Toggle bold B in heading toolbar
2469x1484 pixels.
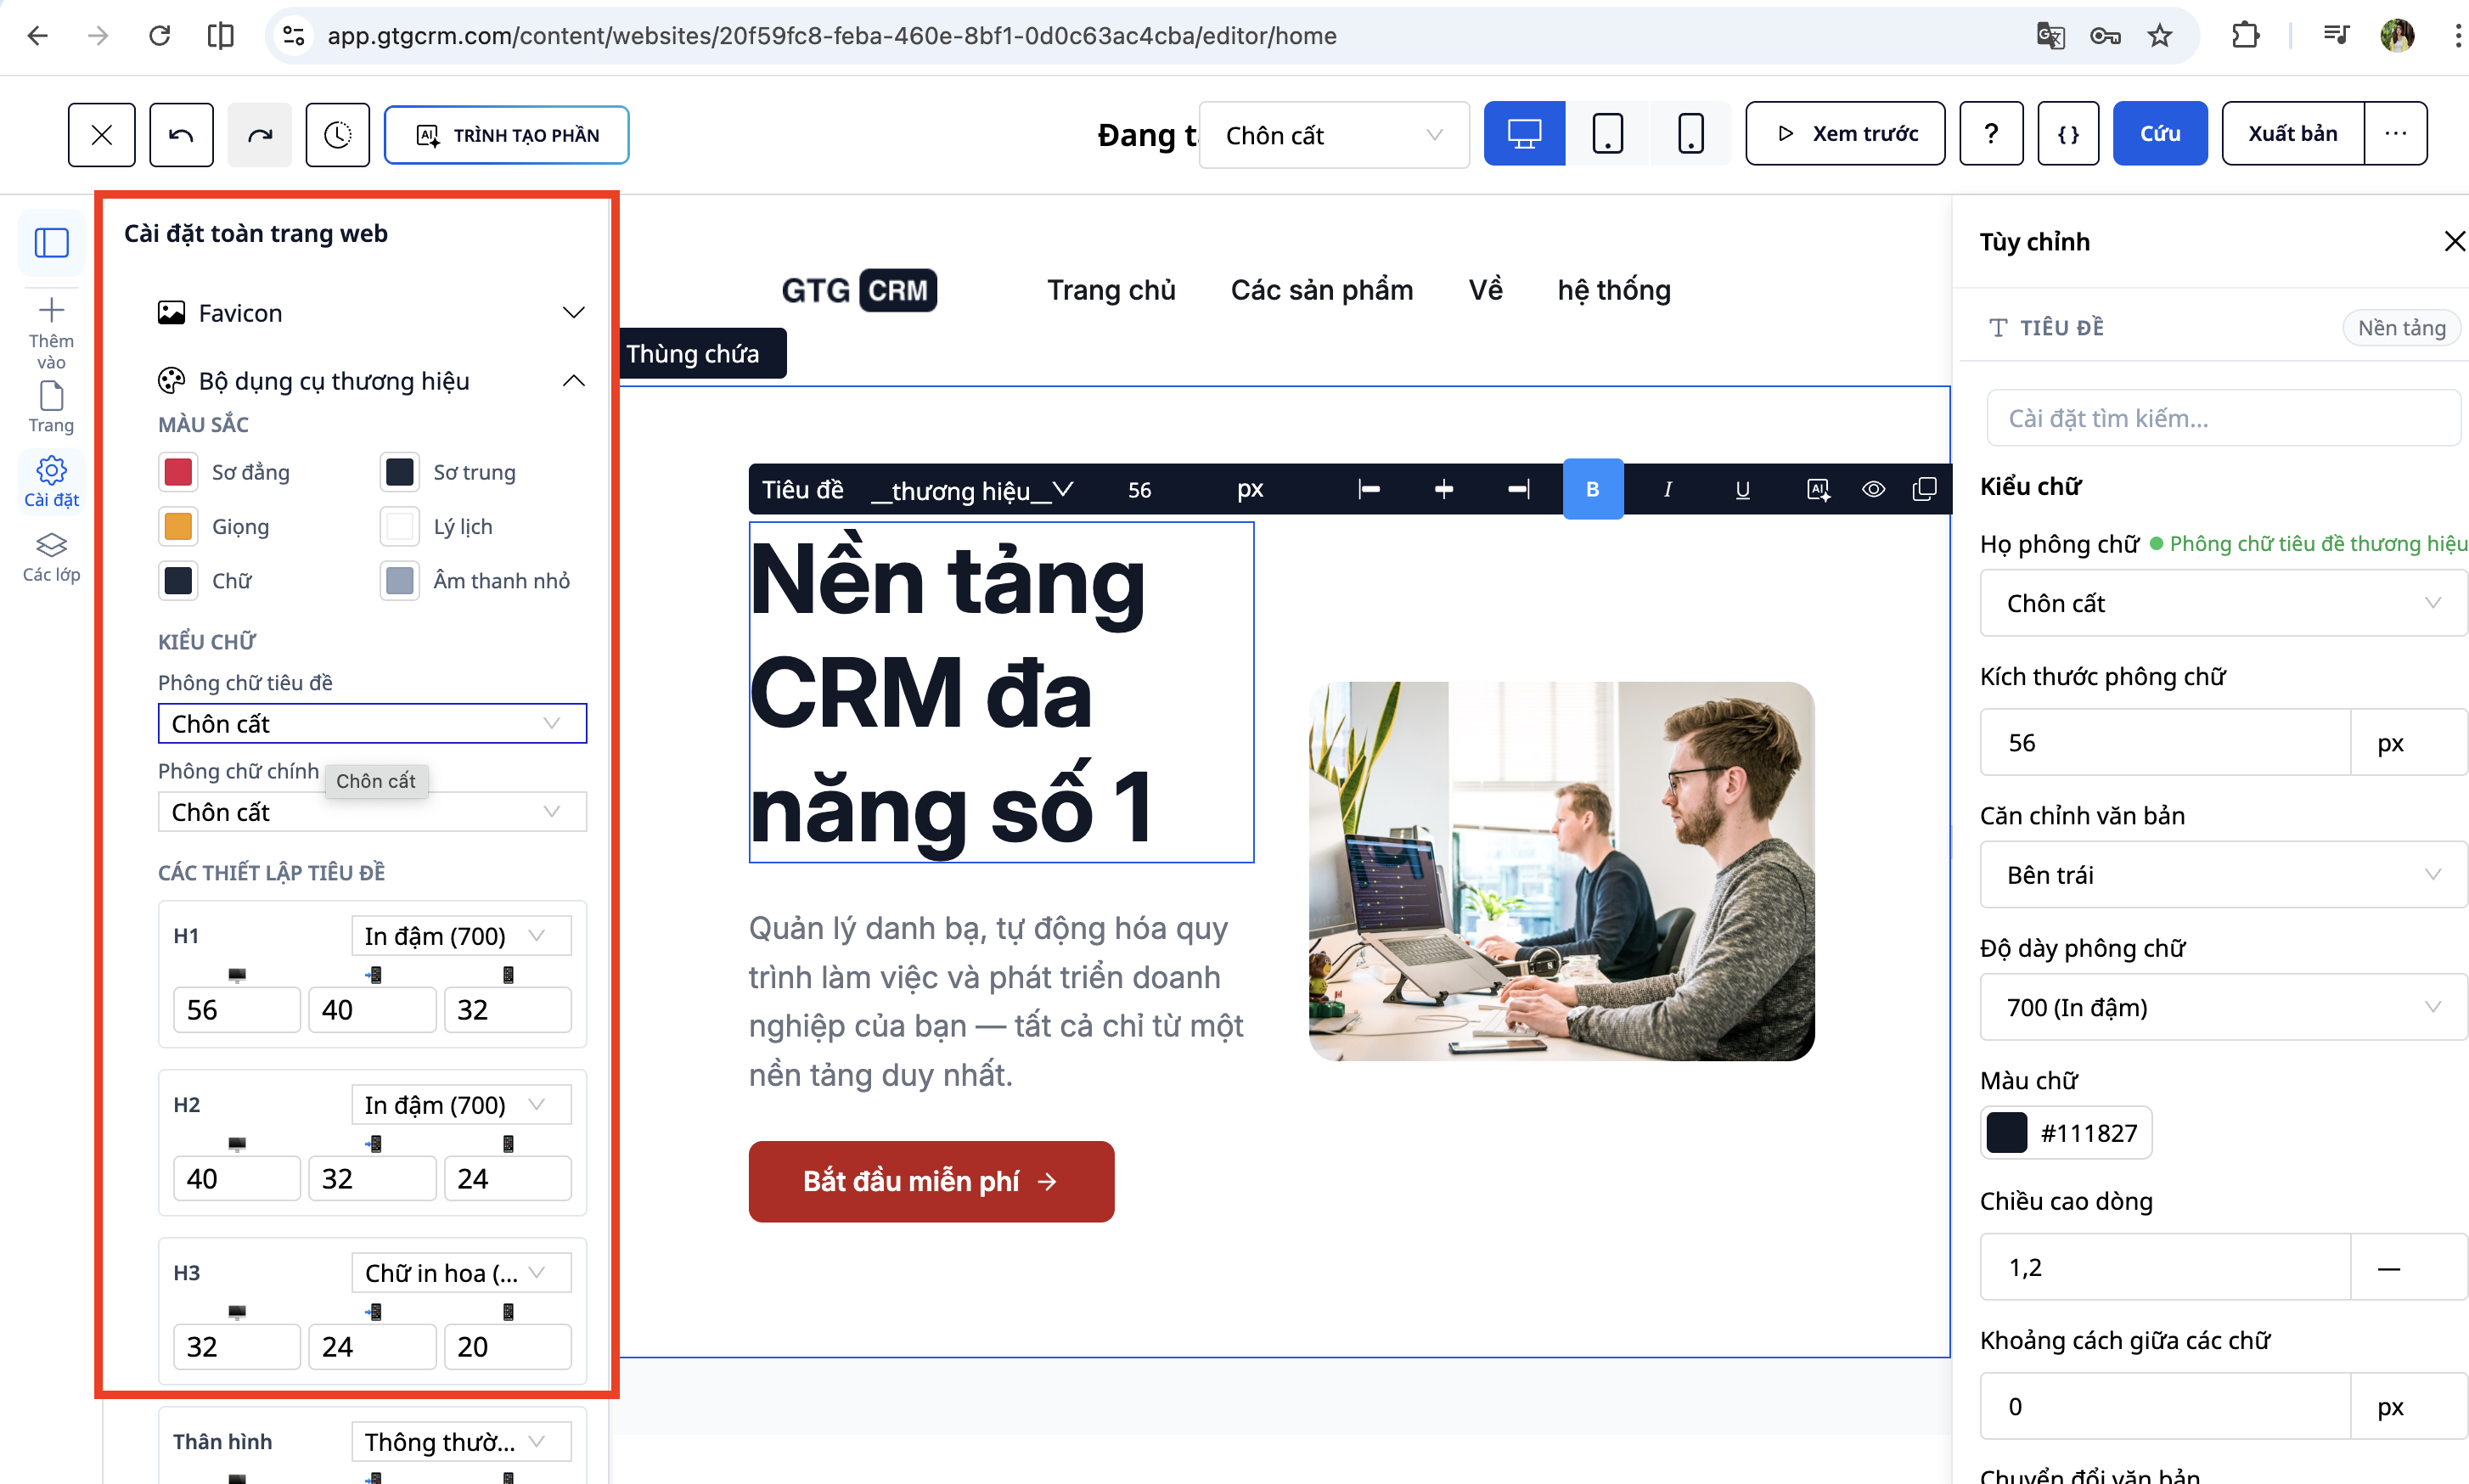click(1592, 489)
